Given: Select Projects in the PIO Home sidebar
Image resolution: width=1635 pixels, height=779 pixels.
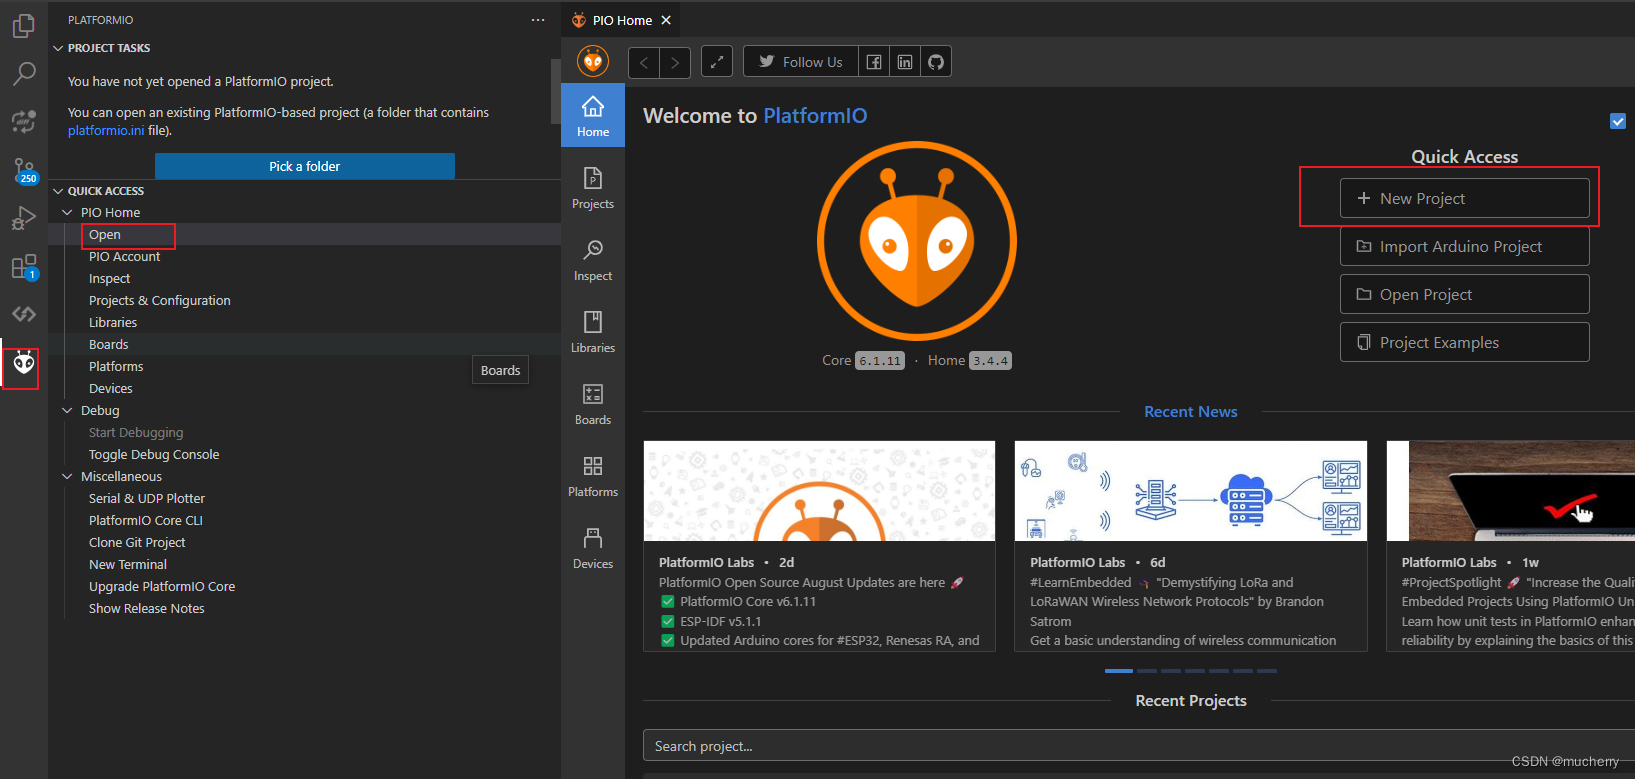Looking at the screenshot, I should coord(593,188).
